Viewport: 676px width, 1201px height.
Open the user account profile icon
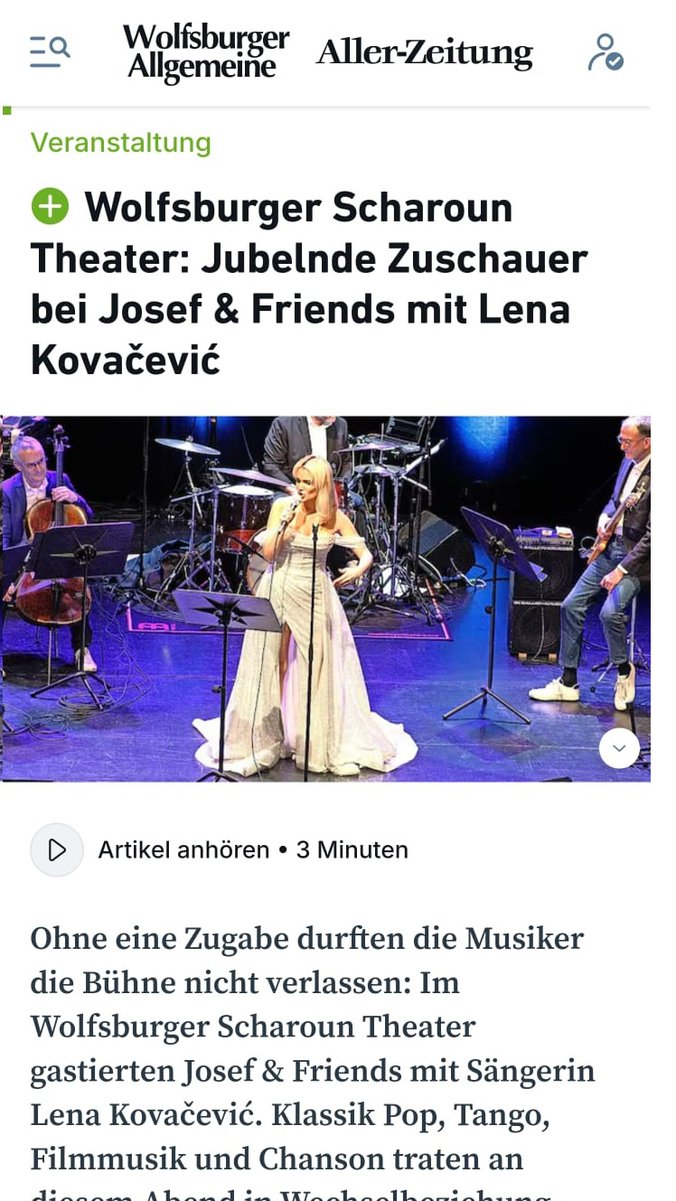[x=605, y=52]
